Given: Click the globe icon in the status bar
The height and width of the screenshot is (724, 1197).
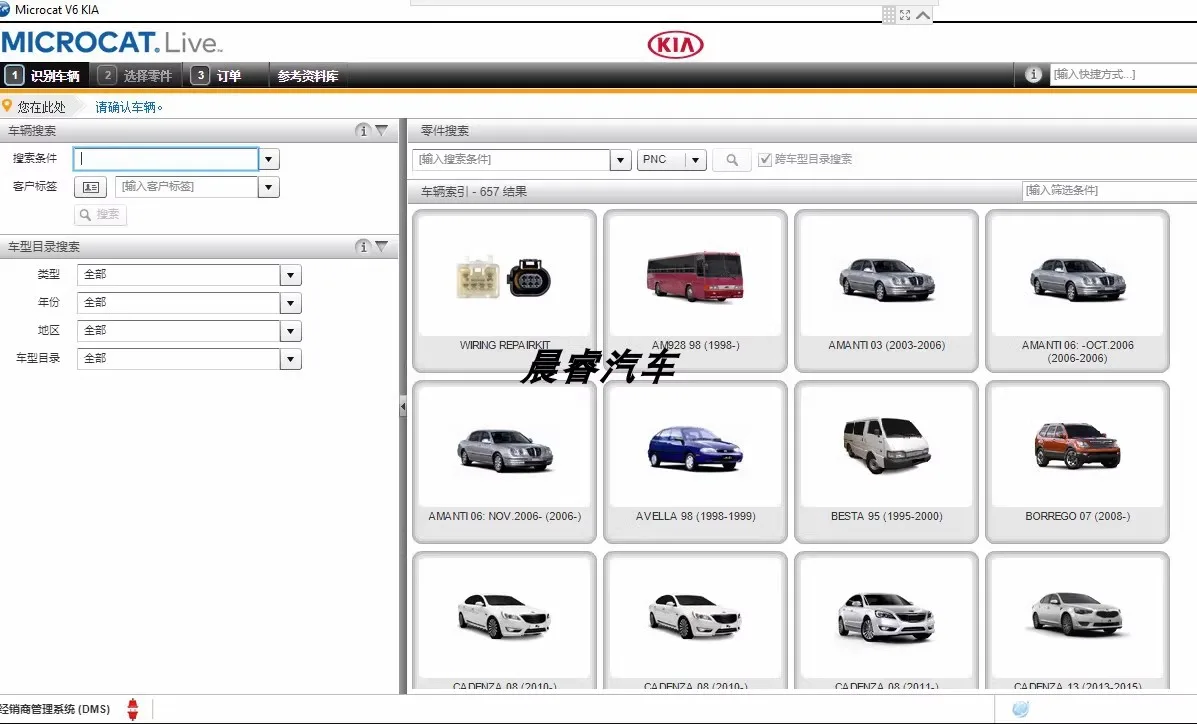Looking at the screenshot, I should pos(1021,709).
